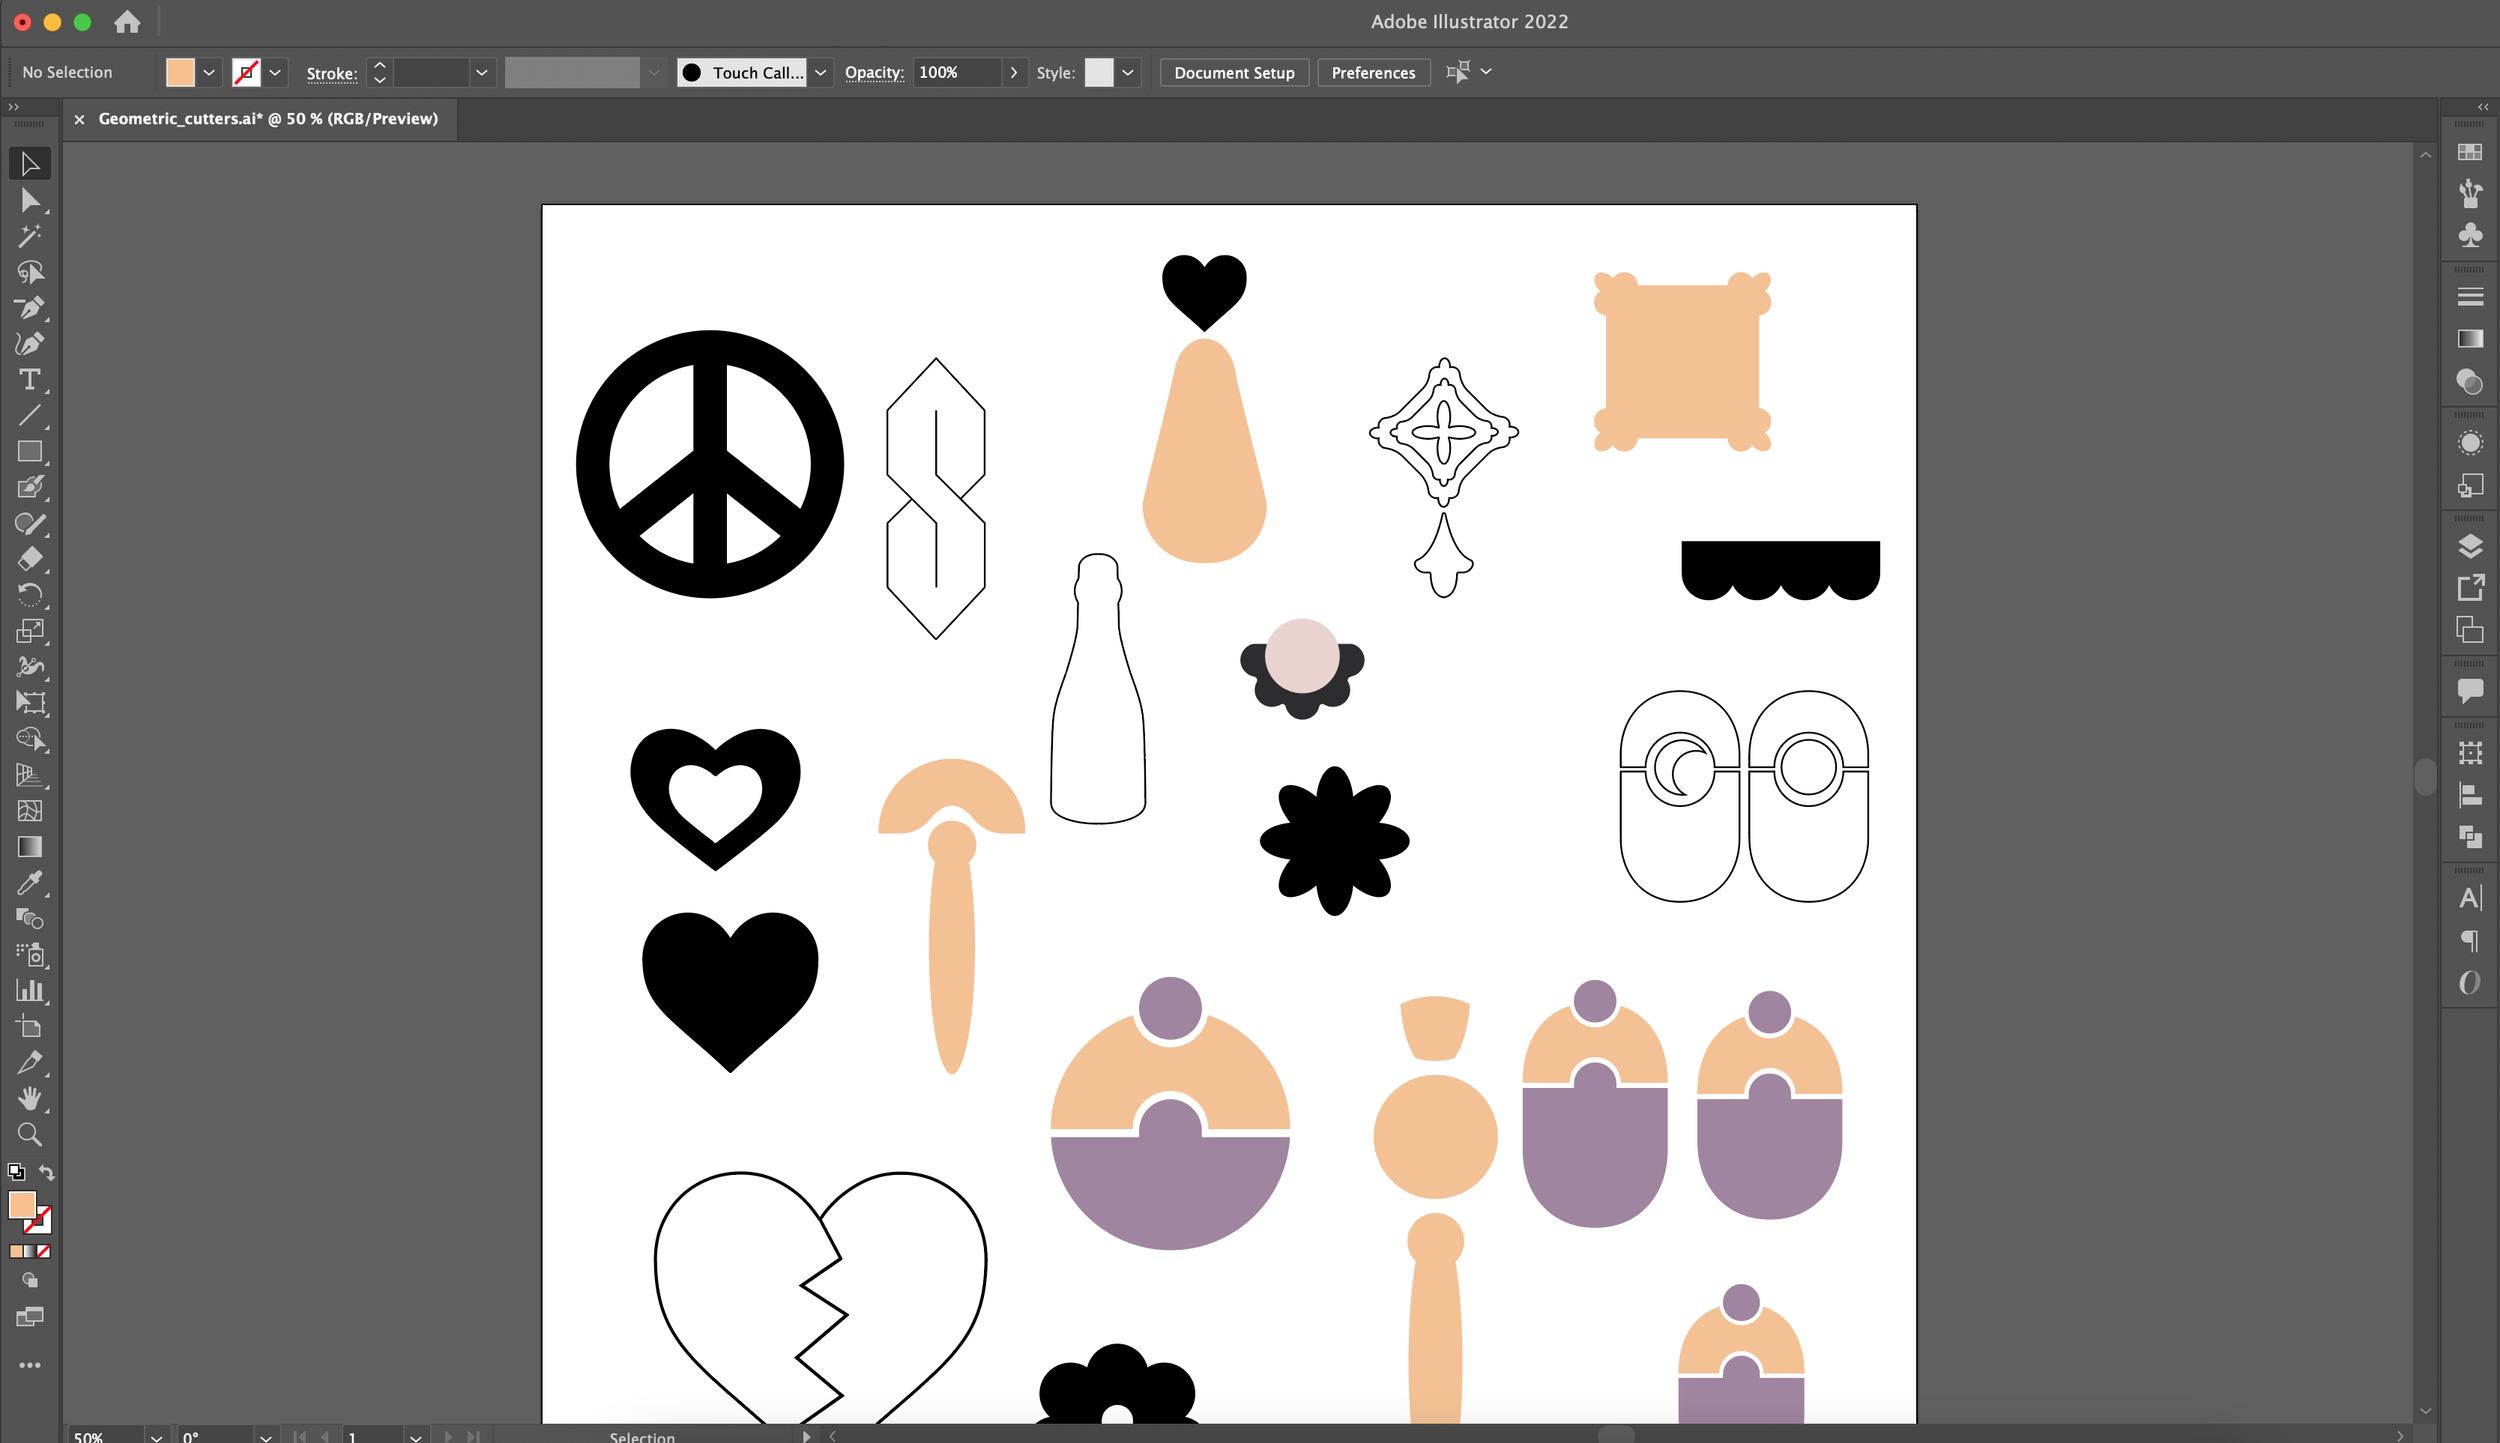Pick the Eyedropper tool

pyautogui.click(x=29, y=883)
